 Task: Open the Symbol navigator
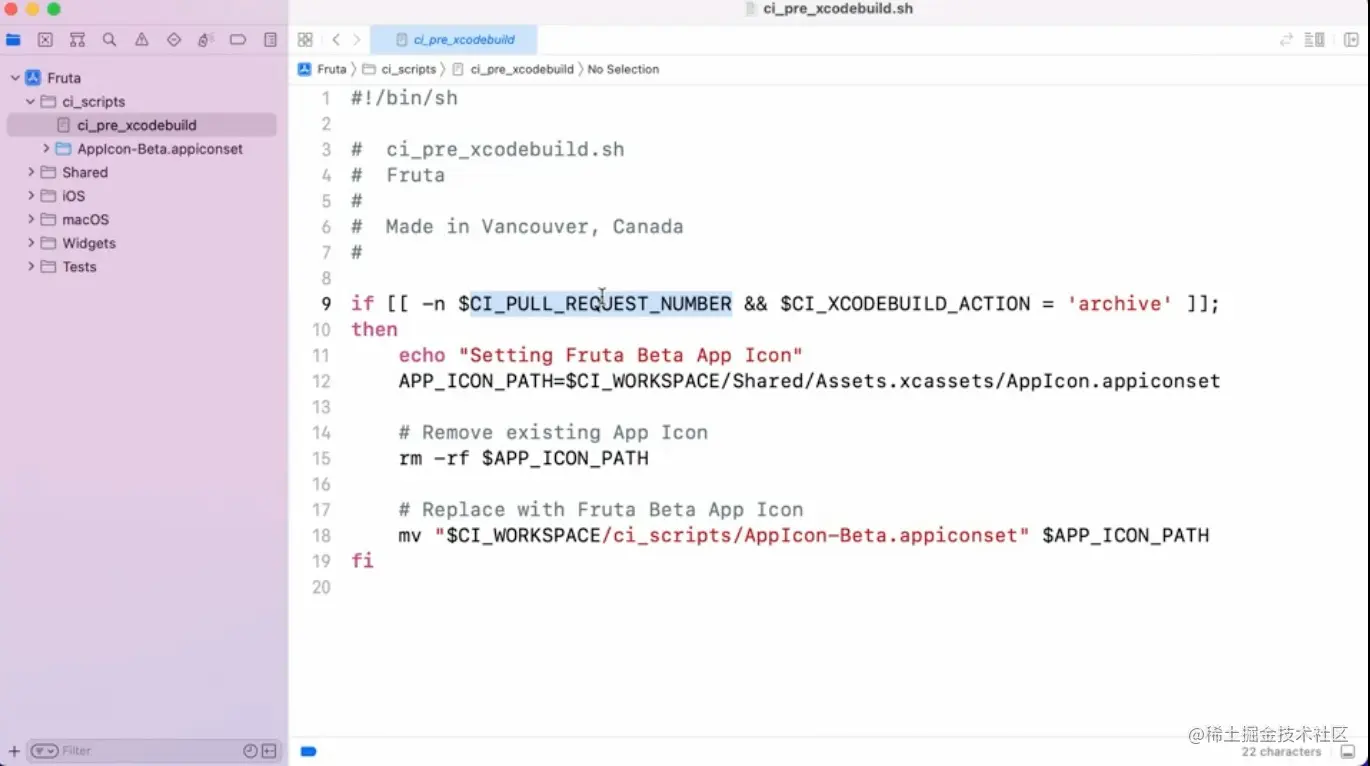pos(77,40)
